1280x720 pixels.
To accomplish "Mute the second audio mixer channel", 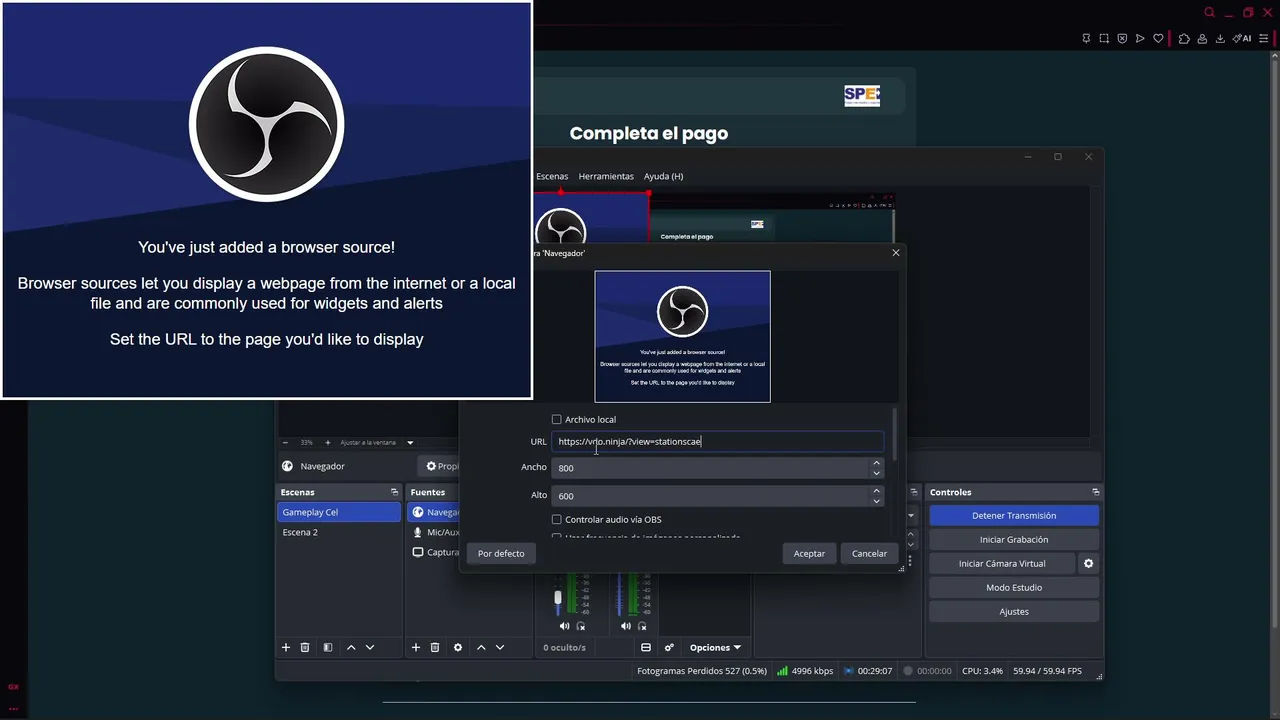I will (x=625, y=626).
